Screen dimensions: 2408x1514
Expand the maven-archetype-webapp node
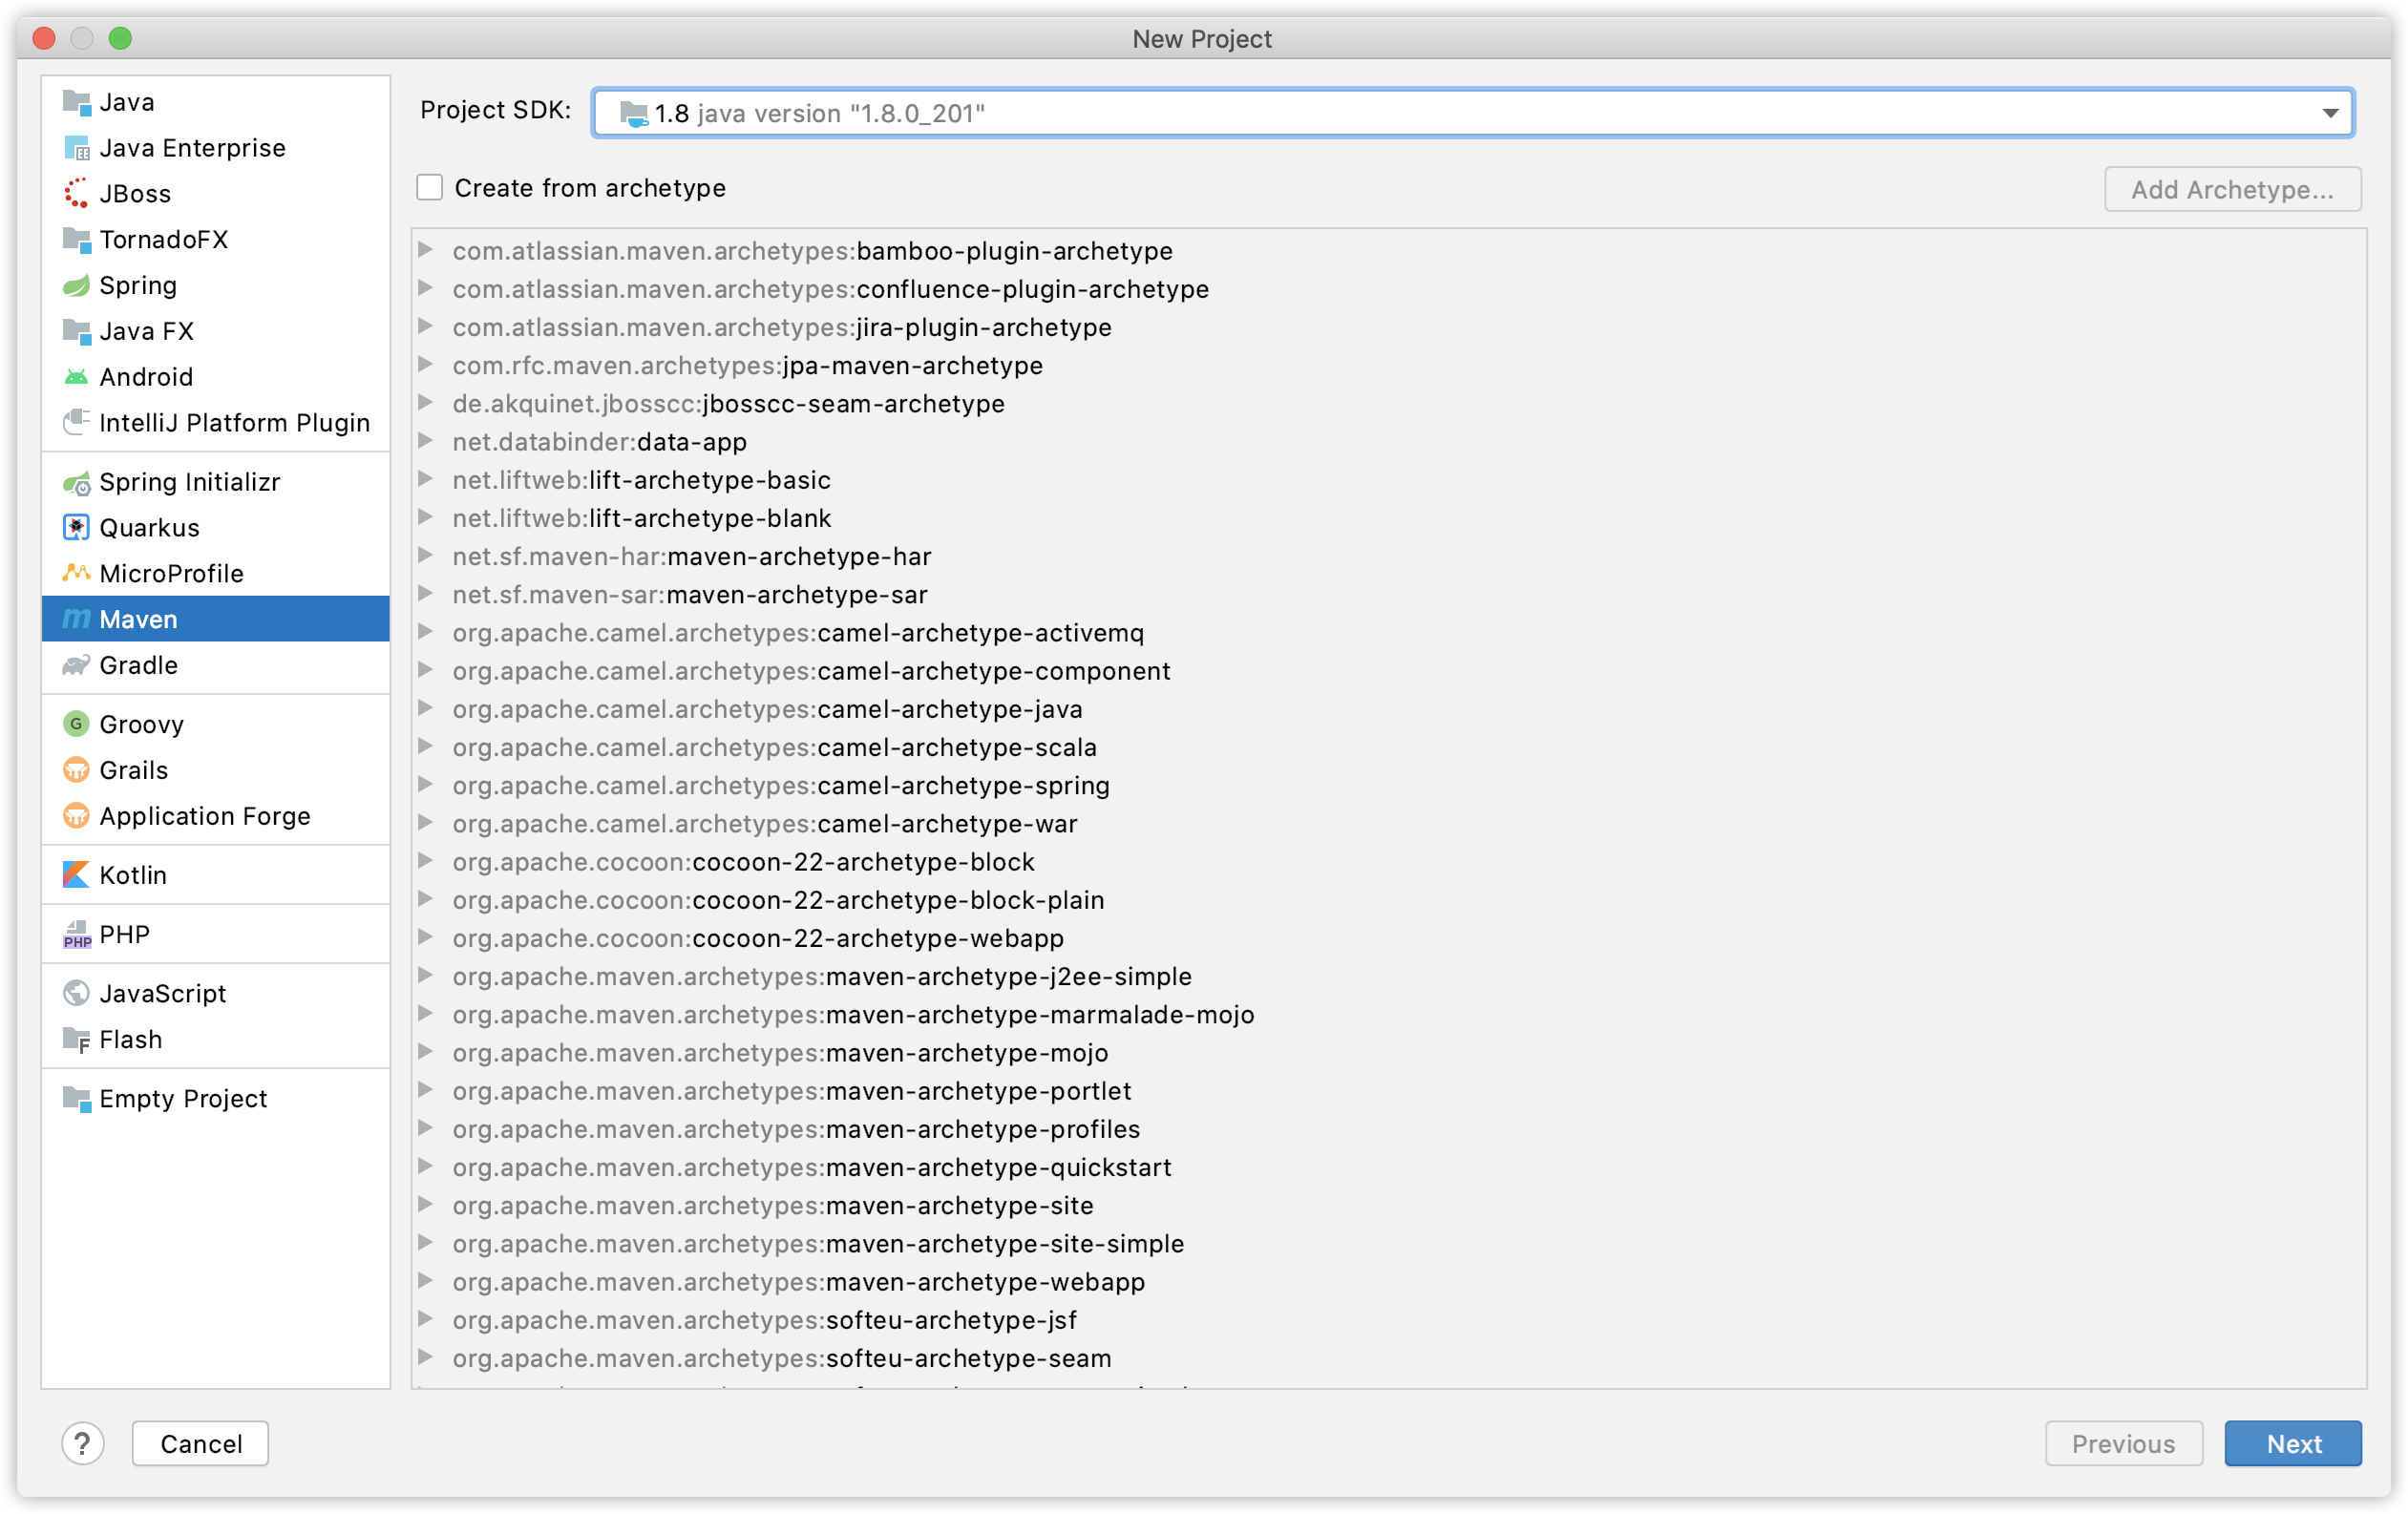click(426, 1282)
